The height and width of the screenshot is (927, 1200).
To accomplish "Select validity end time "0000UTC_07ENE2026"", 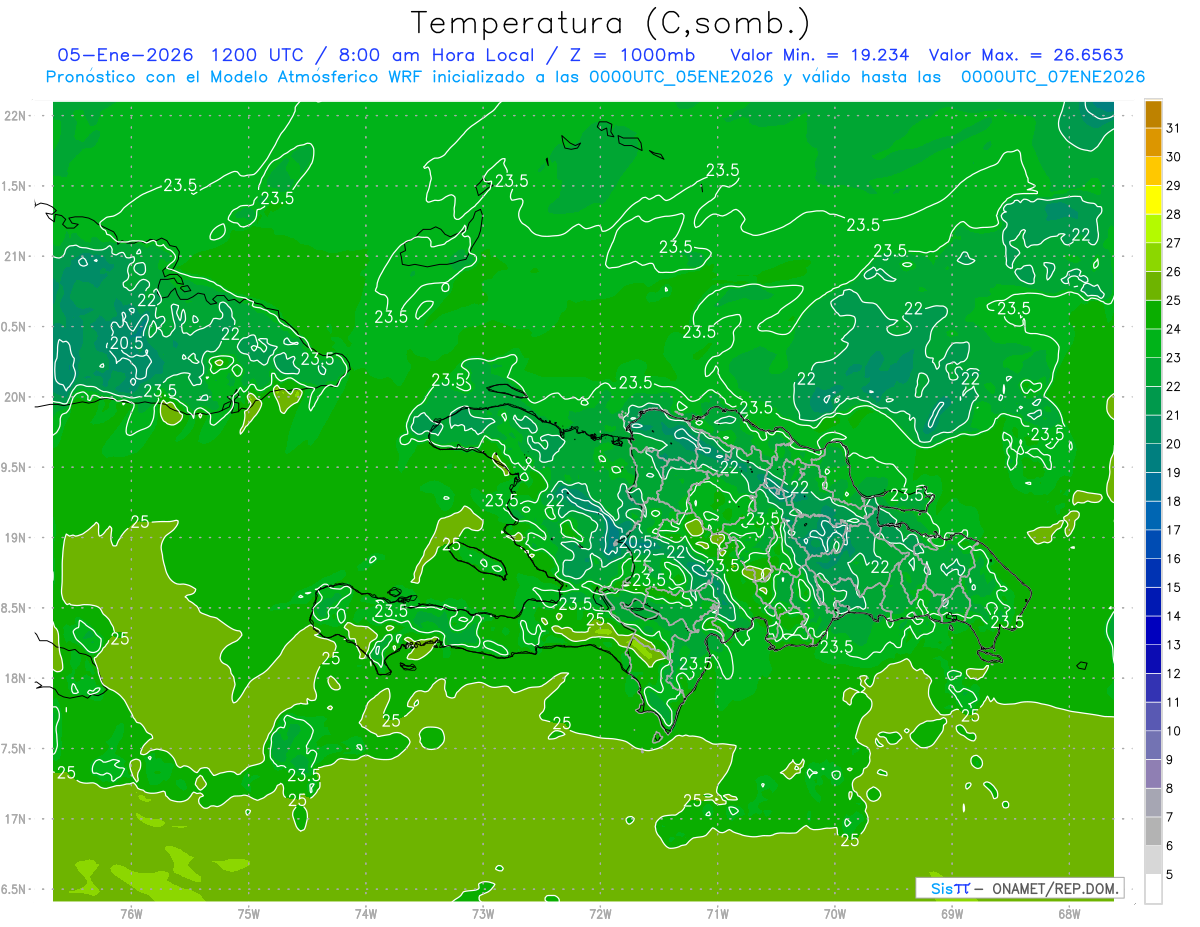I will (1053, 76).
